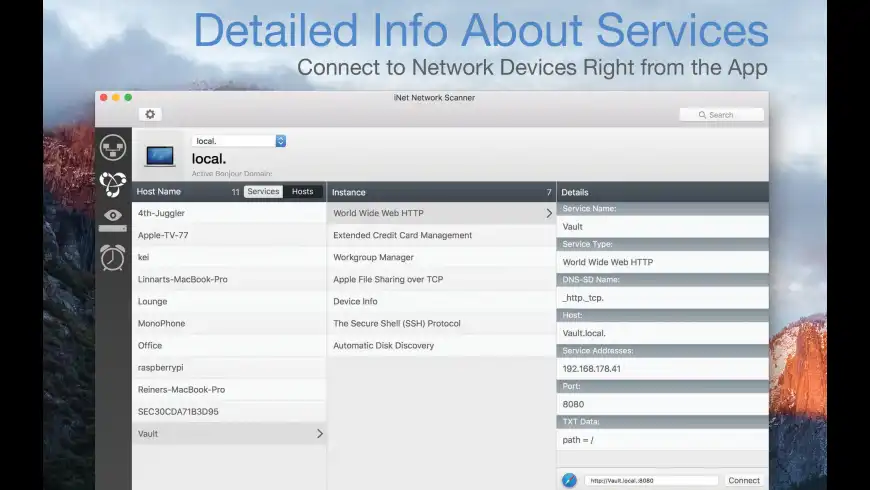Expand the Vault row chevron
870x490 pixels.
point(320,434)
